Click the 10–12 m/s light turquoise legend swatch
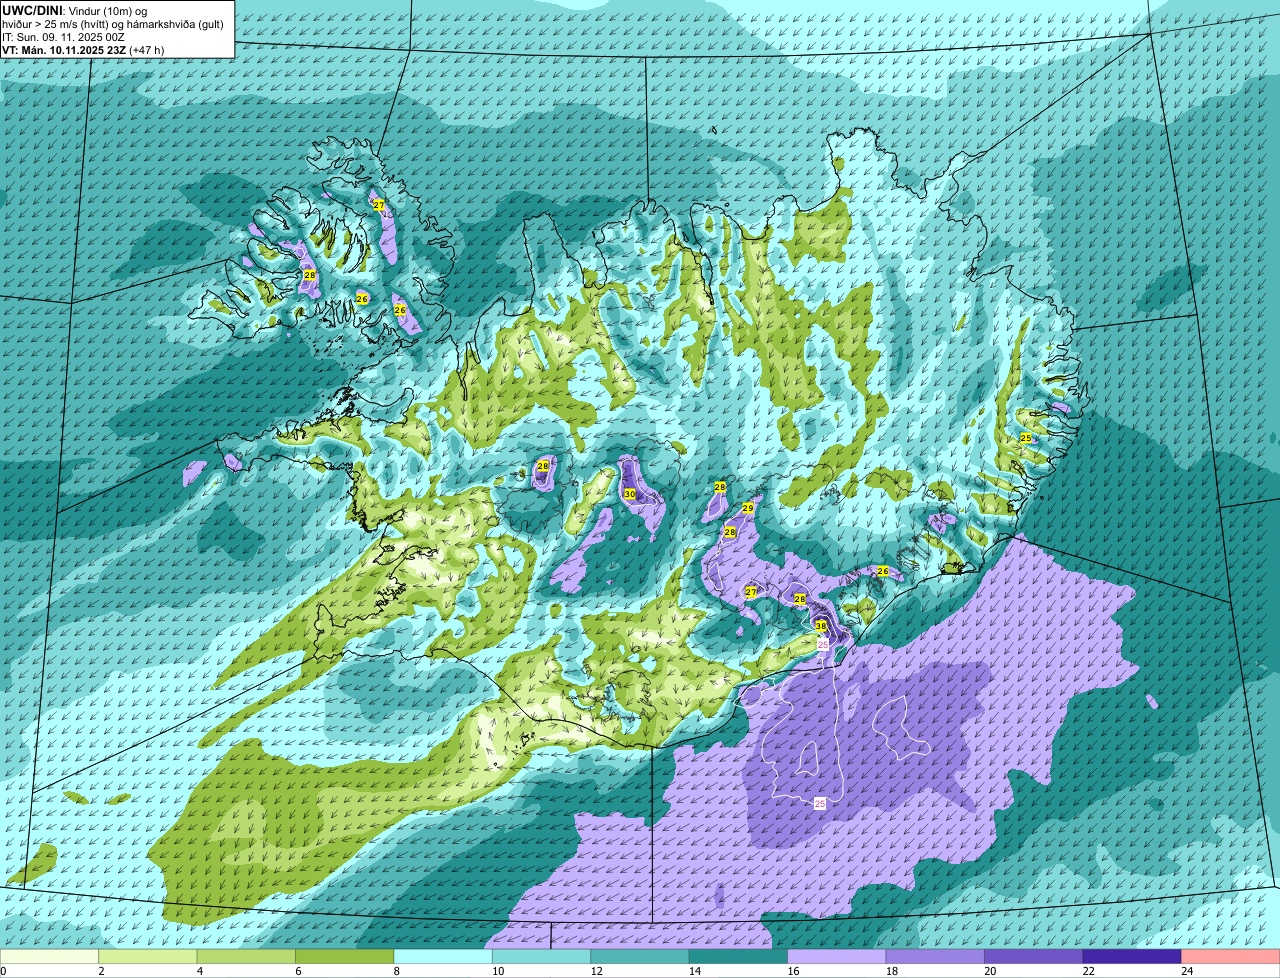 click(541, 956)
